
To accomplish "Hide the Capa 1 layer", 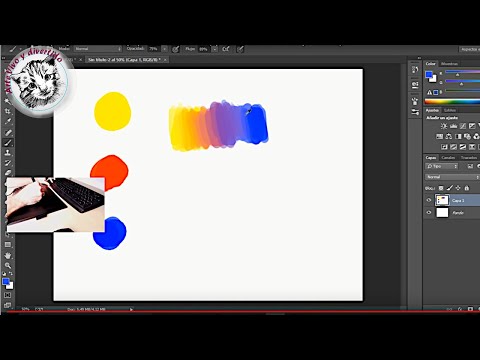I will pyautogui.click(x=429, y=200).
